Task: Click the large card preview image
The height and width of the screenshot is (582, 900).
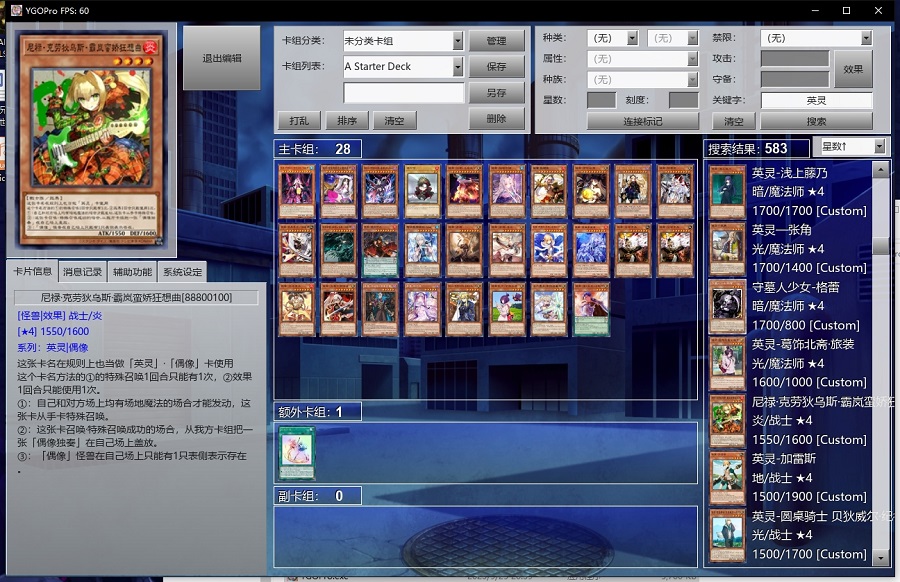Action: tap(90, 140)
